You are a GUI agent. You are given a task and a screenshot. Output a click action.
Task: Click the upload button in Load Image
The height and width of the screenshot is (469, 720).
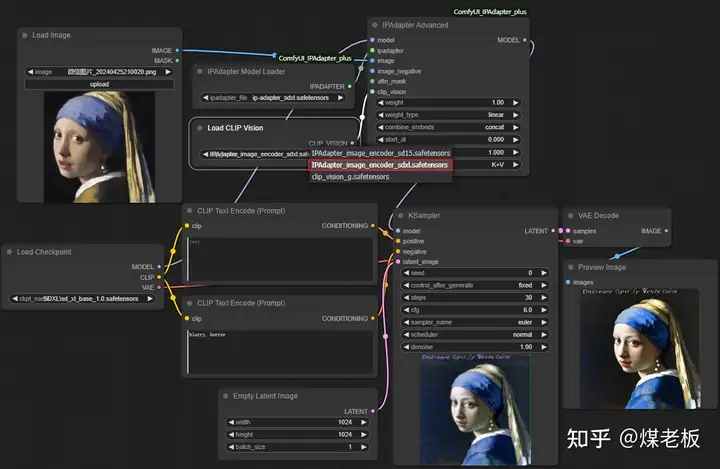point(99,85)
